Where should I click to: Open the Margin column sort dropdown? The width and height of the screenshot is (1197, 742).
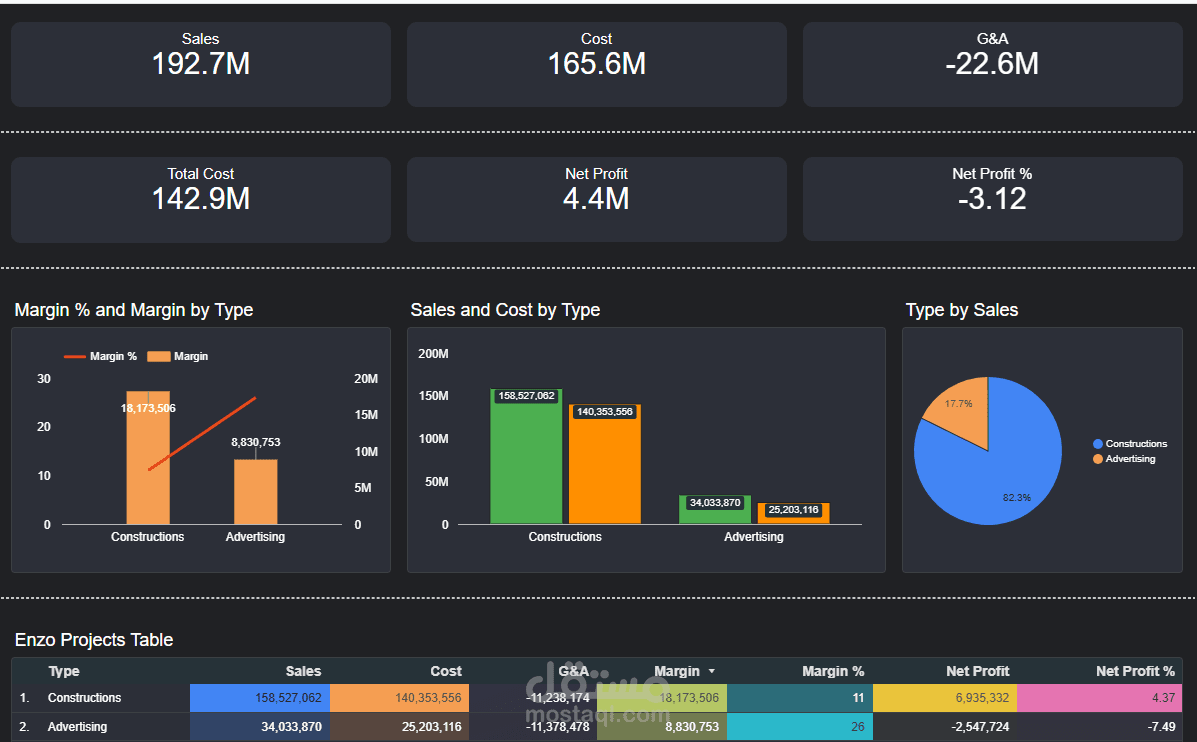(x=711, y=671)
